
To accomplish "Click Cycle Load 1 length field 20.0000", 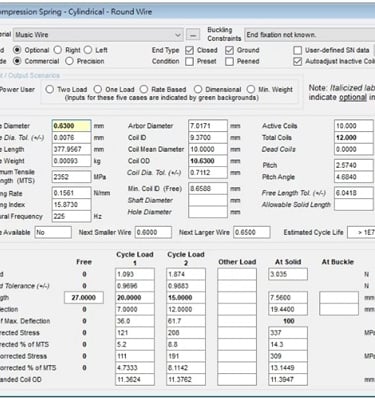I will click(x=135, y=298).
